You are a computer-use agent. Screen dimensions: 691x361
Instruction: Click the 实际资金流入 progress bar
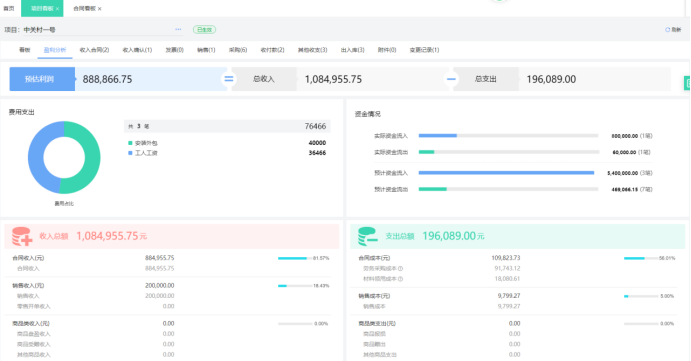pyautogui.click(x=508, y=136)
